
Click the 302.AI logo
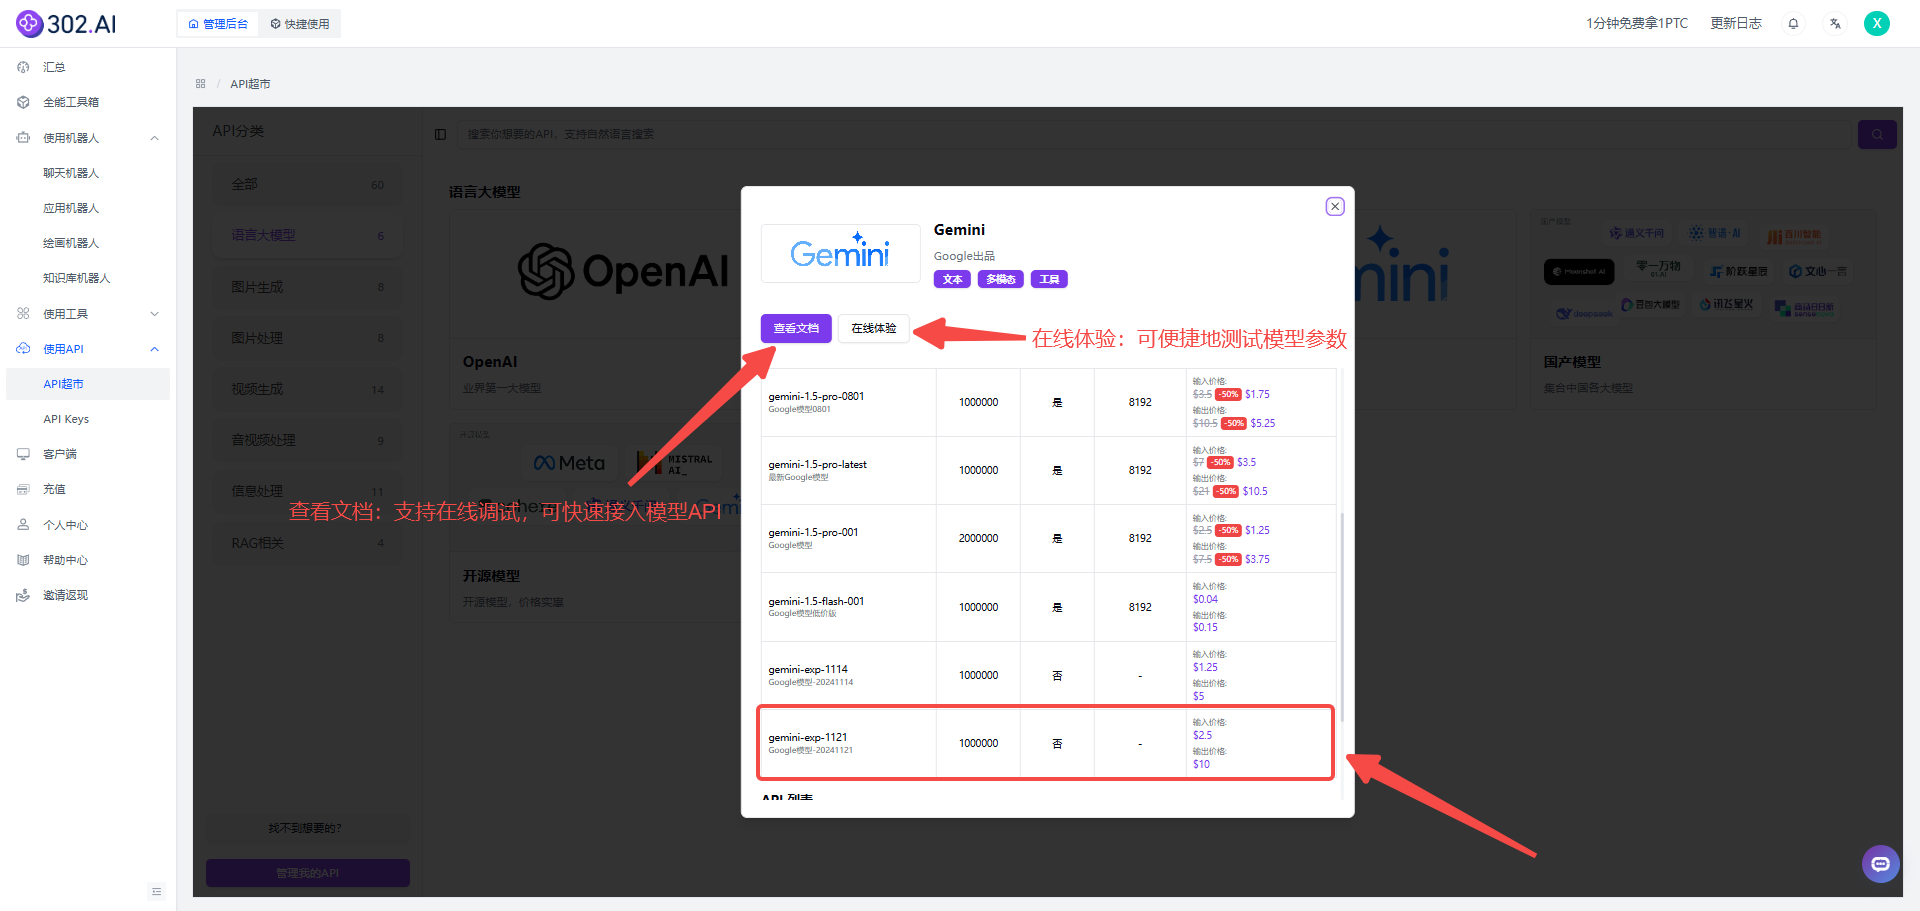tap(66, 23)
